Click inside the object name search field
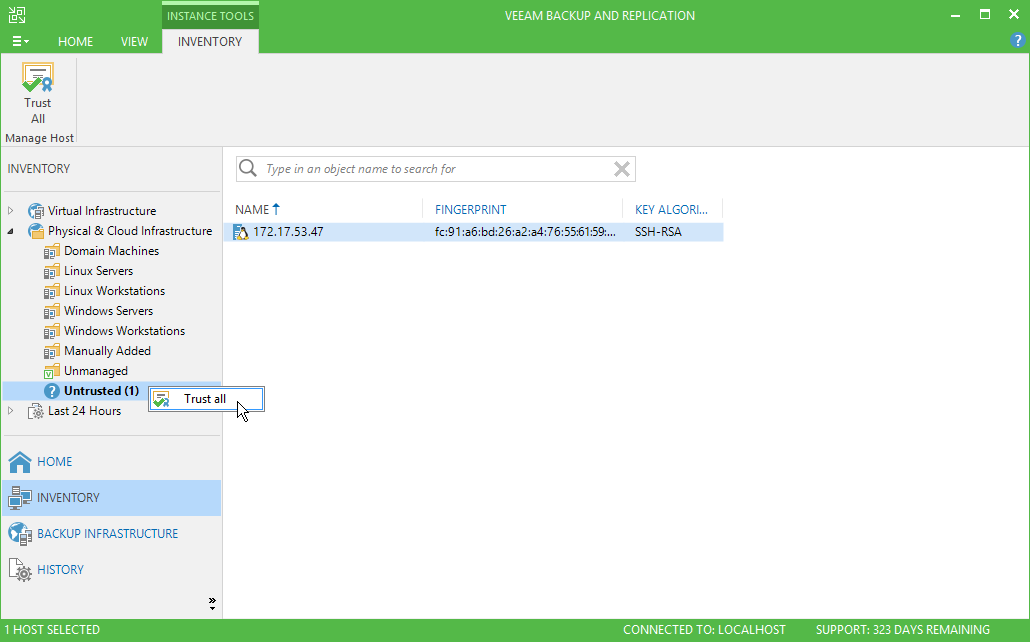1030x642 pixels. [436, 169]
